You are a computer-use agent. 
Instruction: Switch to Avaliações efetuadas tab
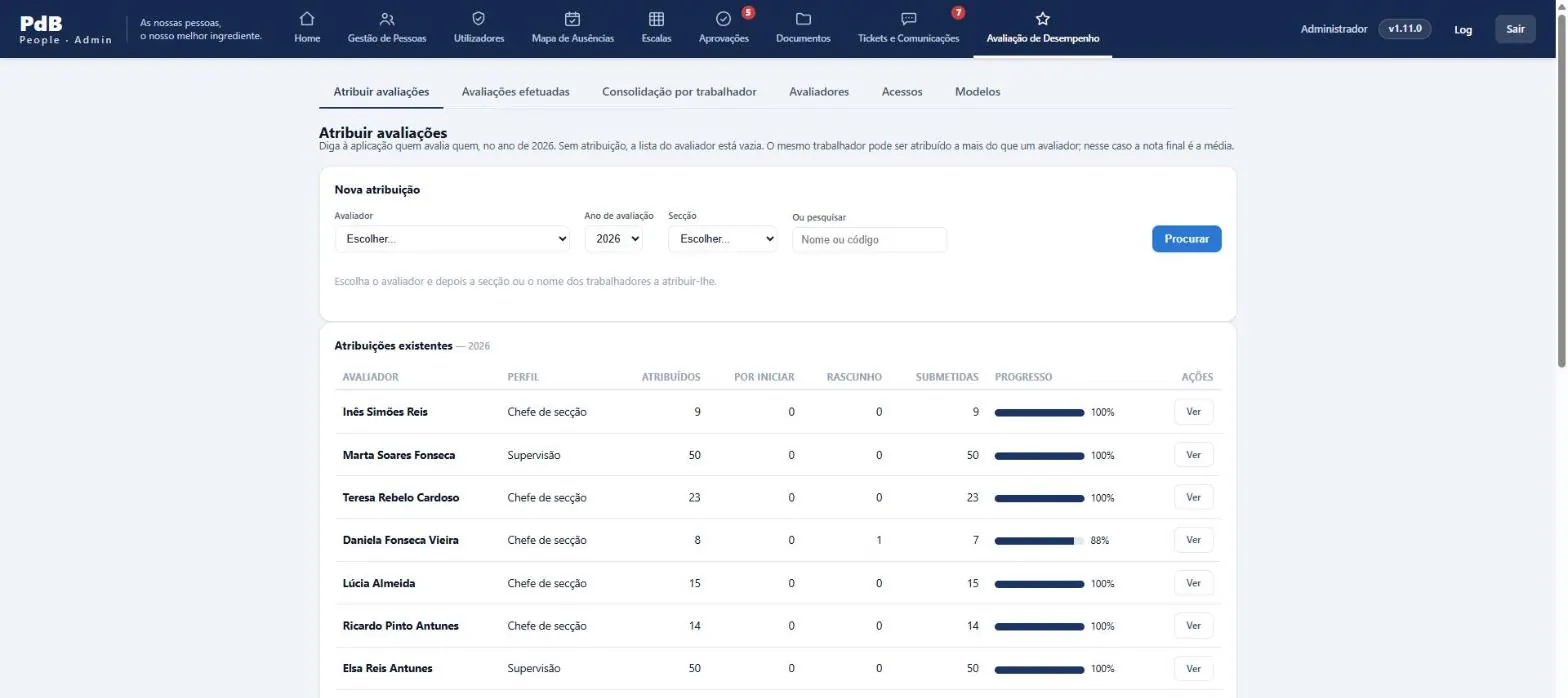click(516, 91)
